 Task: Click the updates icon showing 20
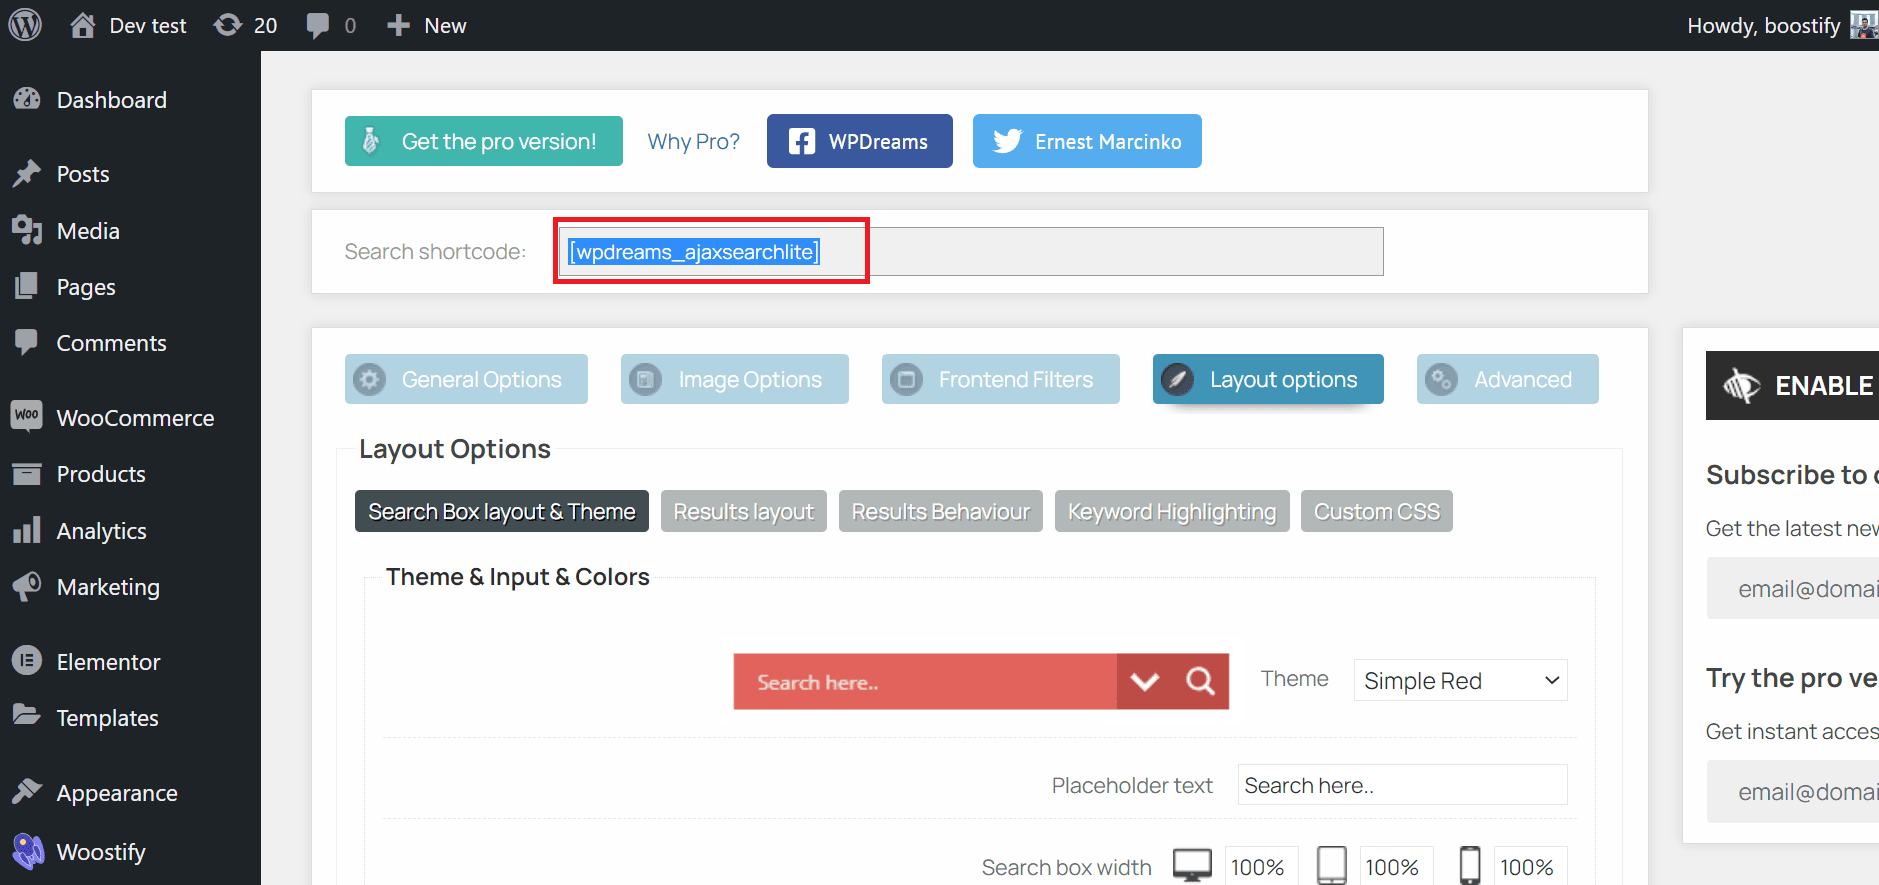(228, 25)
